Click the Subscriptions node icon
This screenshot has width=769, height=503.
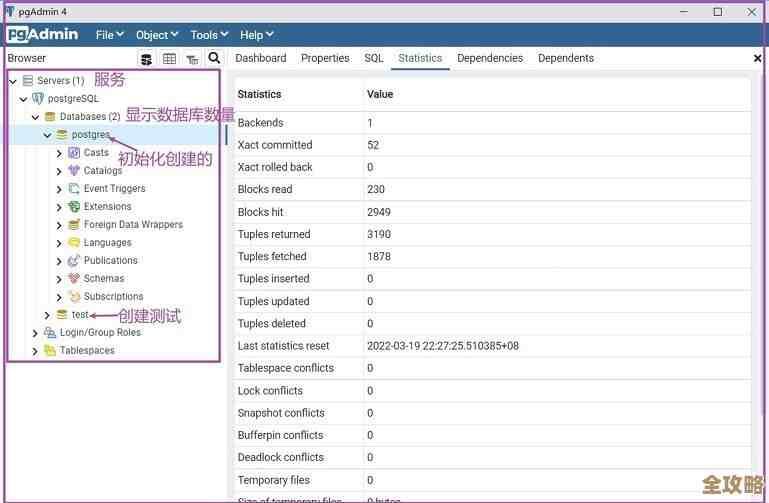(74, 297)
